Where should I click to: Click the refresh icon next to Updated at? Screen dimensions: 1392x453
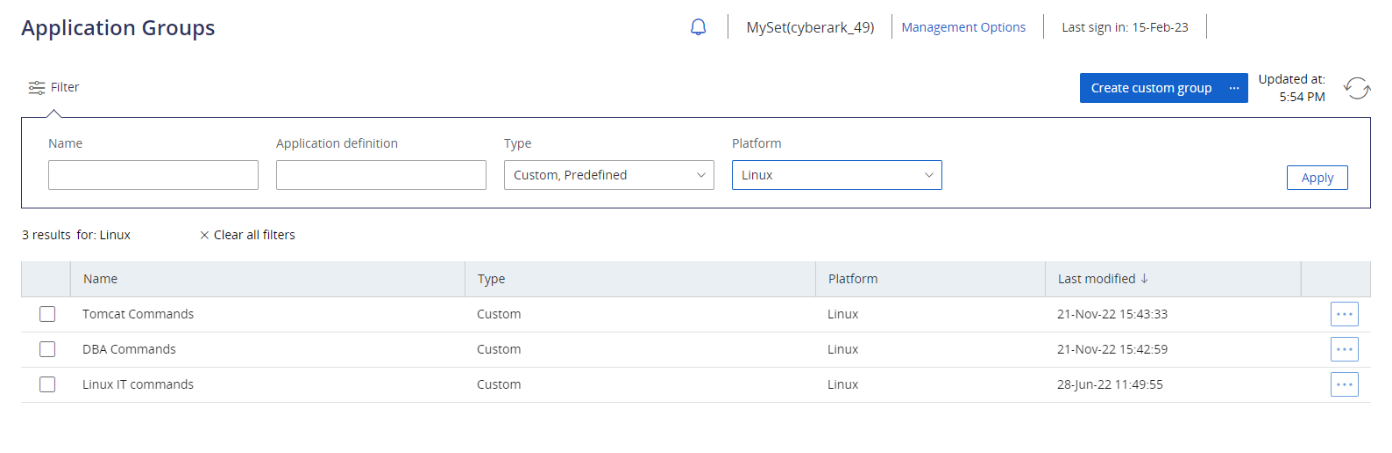(x=1356, y=88)
